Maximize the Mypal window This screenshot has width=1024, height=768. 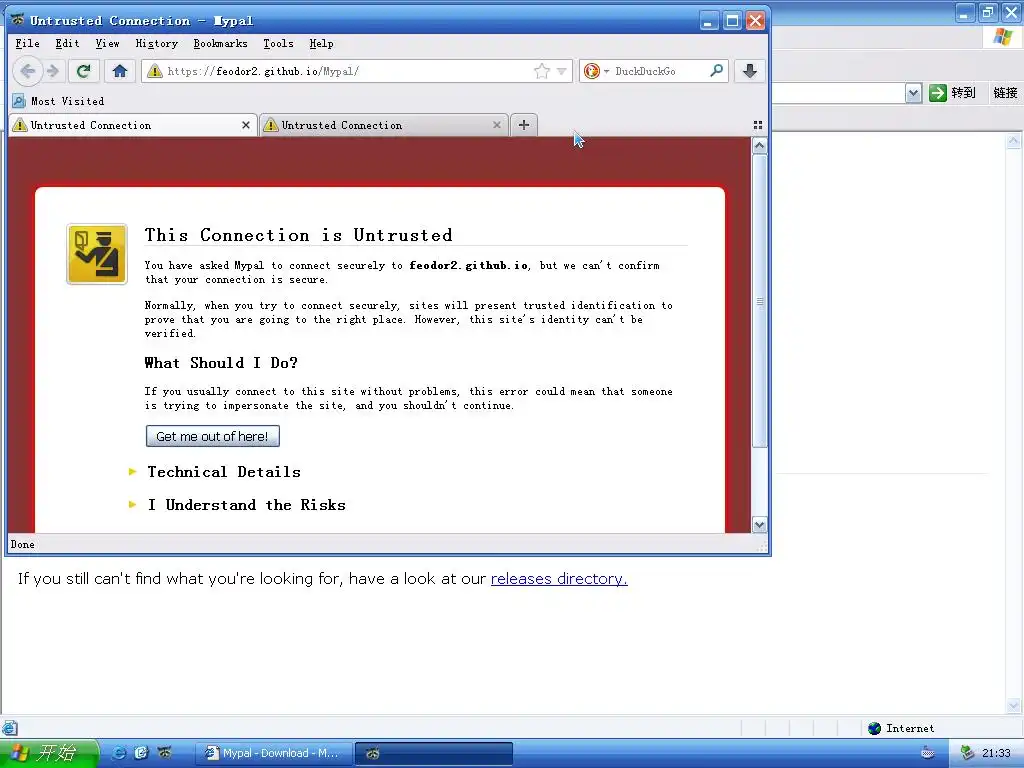coord(733,21)
